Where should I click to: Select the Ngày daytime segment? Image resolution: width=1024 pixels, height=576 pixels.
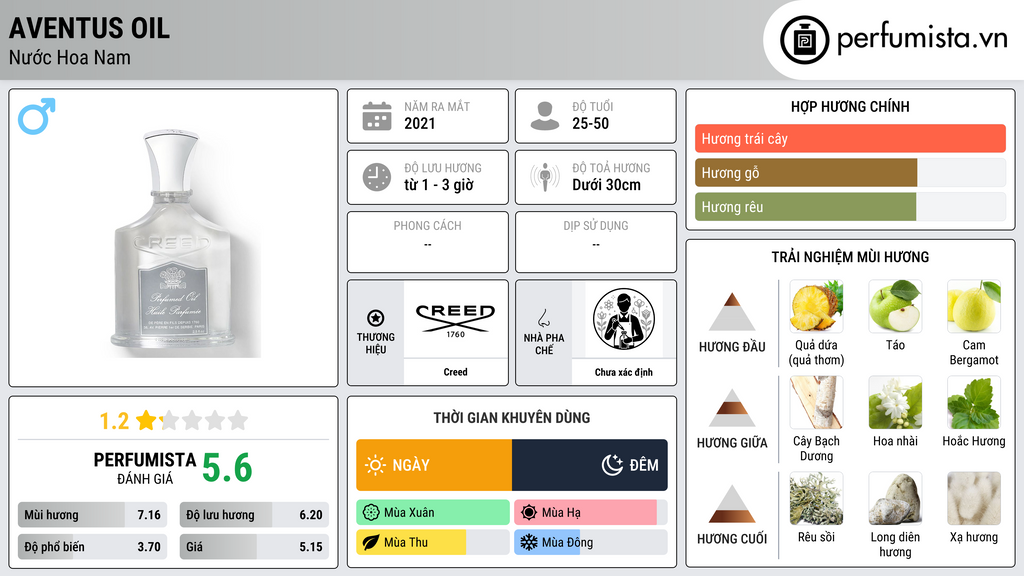click(434, 465)
